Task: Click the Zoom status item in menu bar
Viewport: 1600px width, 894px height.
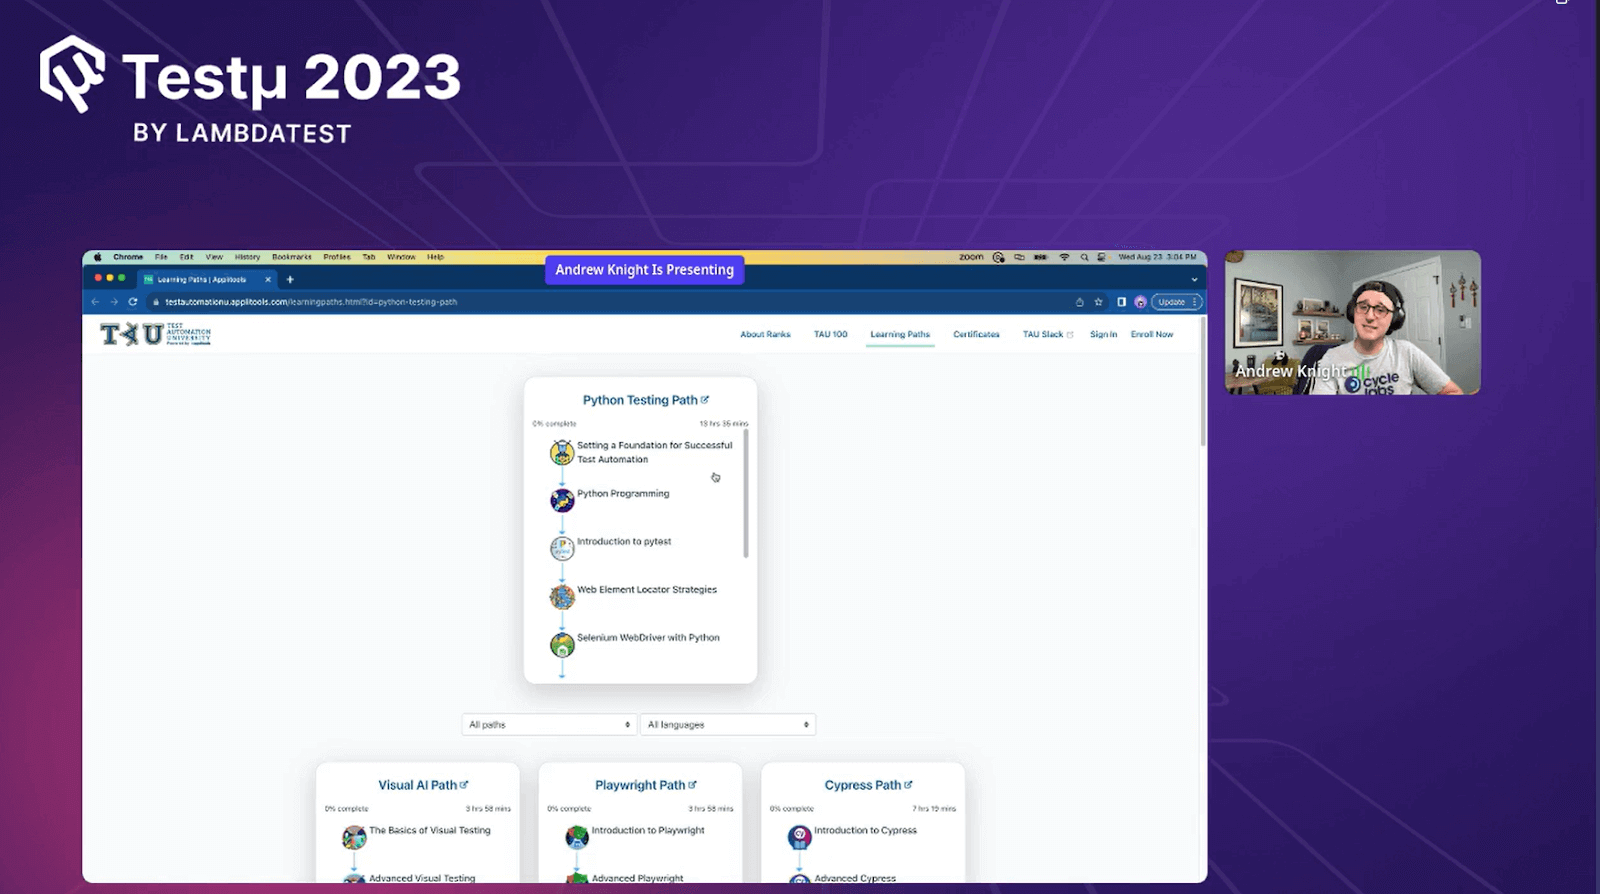Action: click(x=971, y=257)
